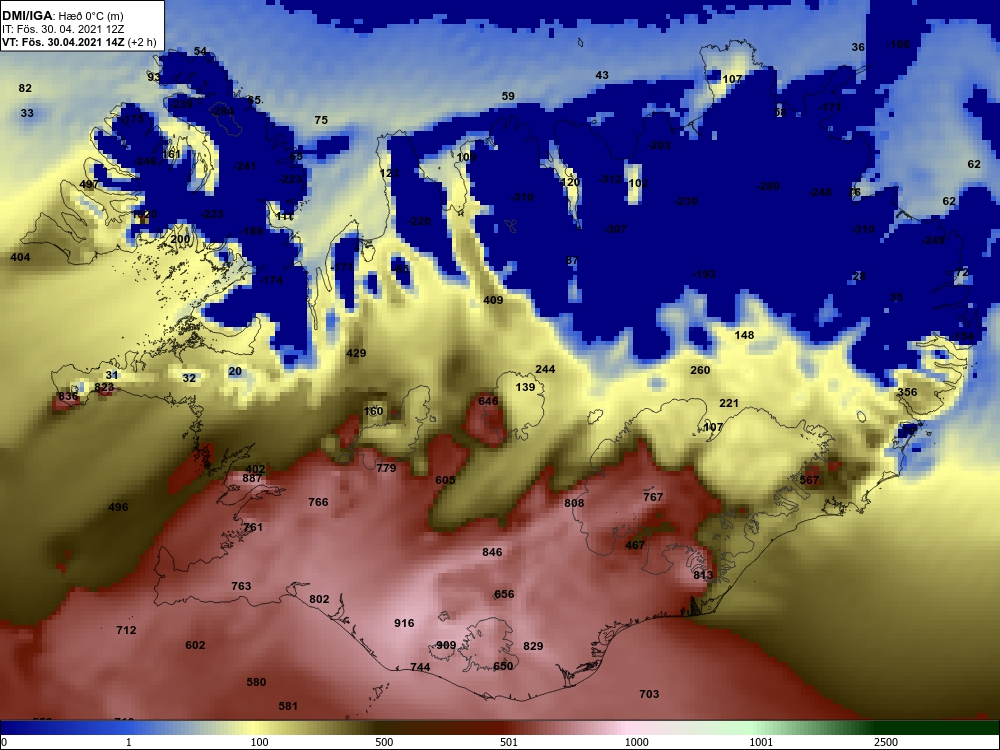Click the 'DMI/IGA: Hæð 0°C (m)' title text
1000x750 pixels.
[63, 16]
